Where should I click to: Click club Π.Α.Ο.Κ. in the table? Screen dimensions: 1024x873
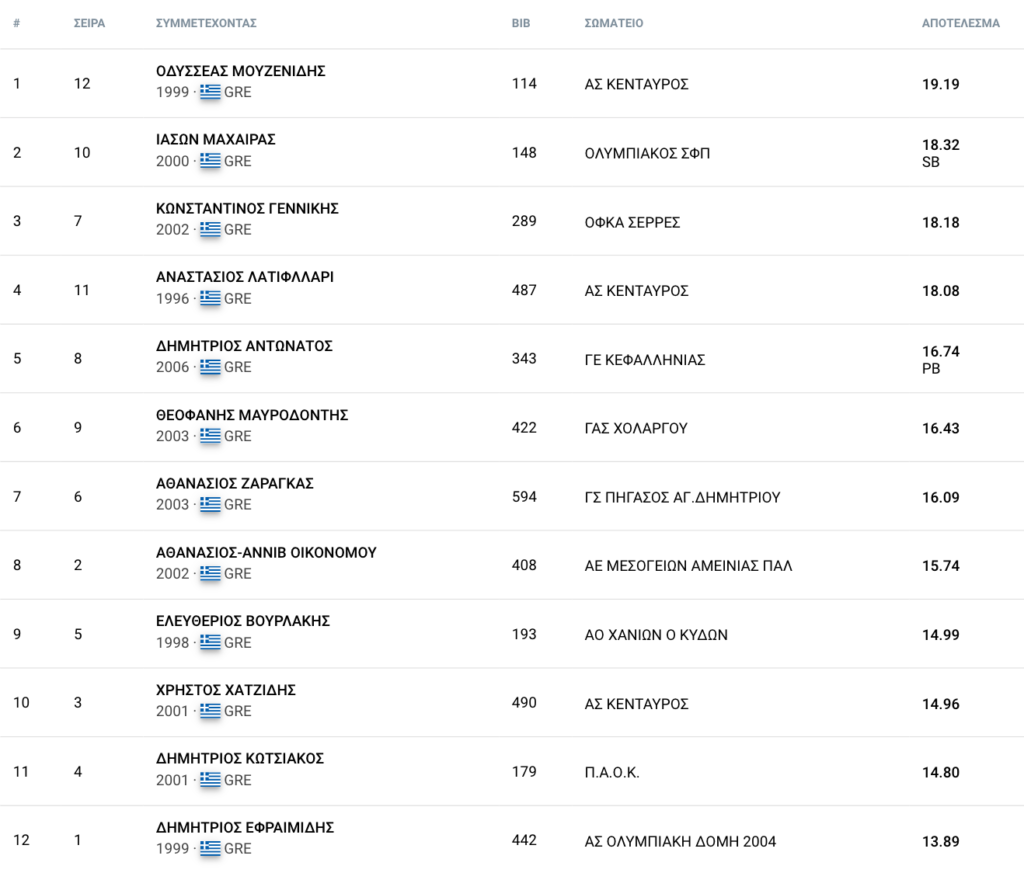click(611, 772)
